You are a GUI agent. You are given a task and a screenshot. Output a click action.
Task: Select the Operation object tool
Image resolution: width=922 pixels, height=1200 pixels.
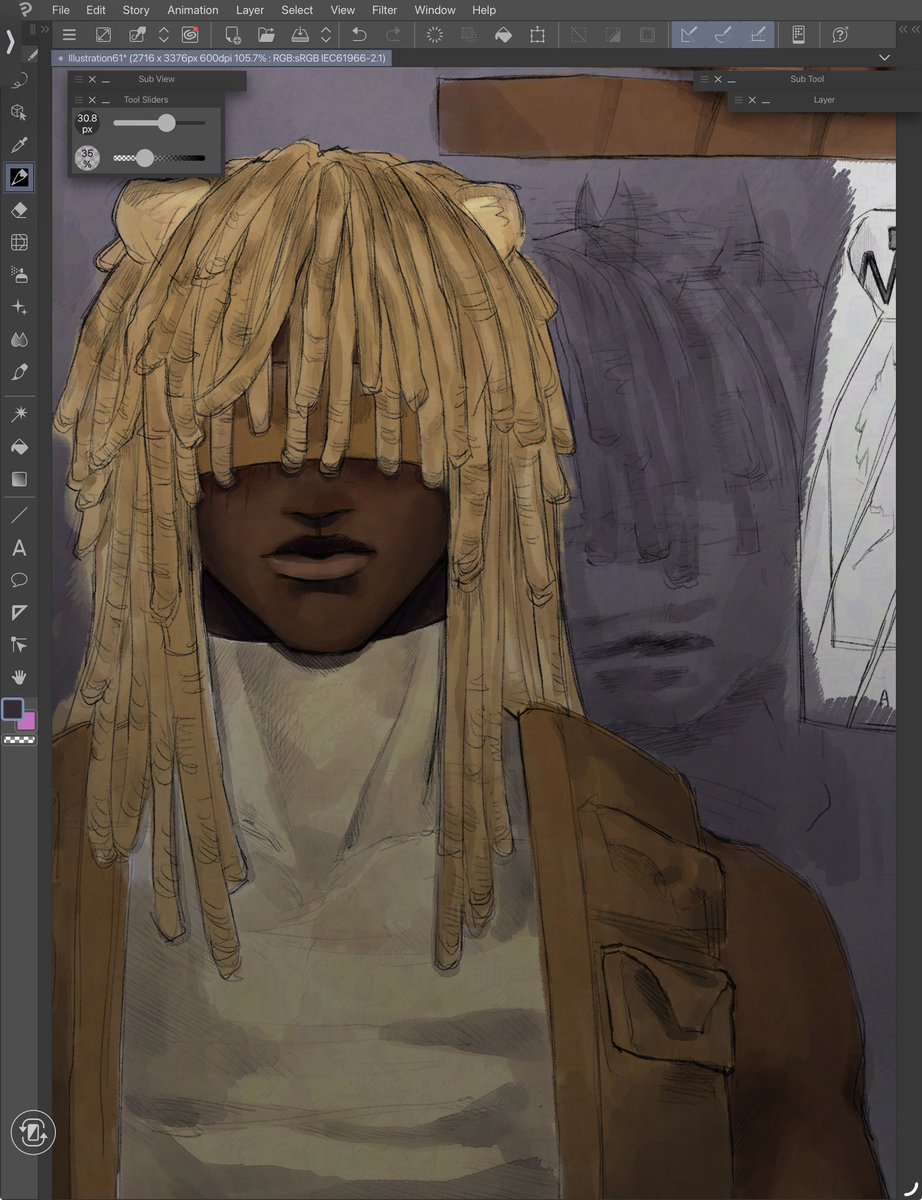point(19,113)
